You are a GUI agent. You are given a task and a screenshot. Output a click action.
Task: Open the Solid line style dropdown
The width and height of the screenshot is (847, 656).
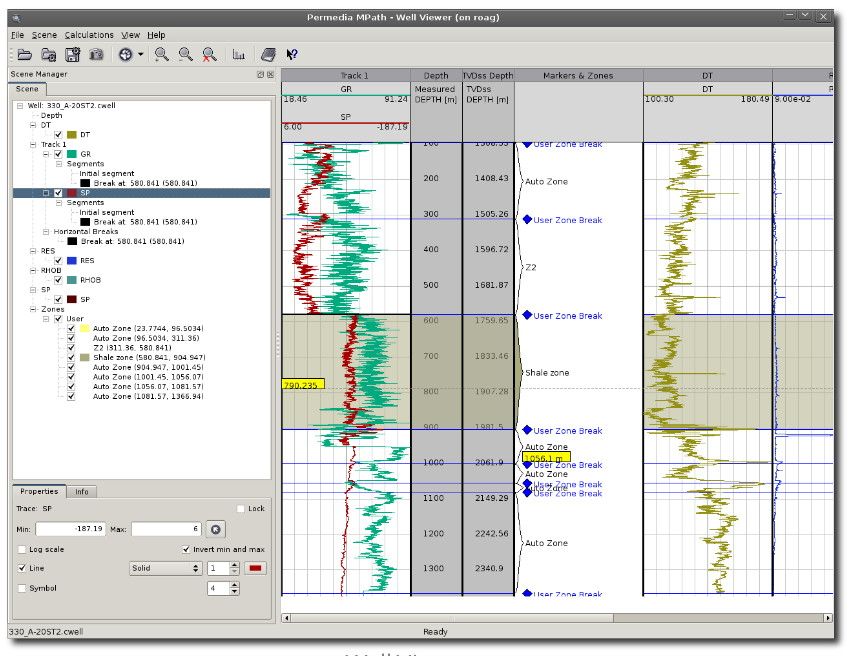(x=165, y=568)
